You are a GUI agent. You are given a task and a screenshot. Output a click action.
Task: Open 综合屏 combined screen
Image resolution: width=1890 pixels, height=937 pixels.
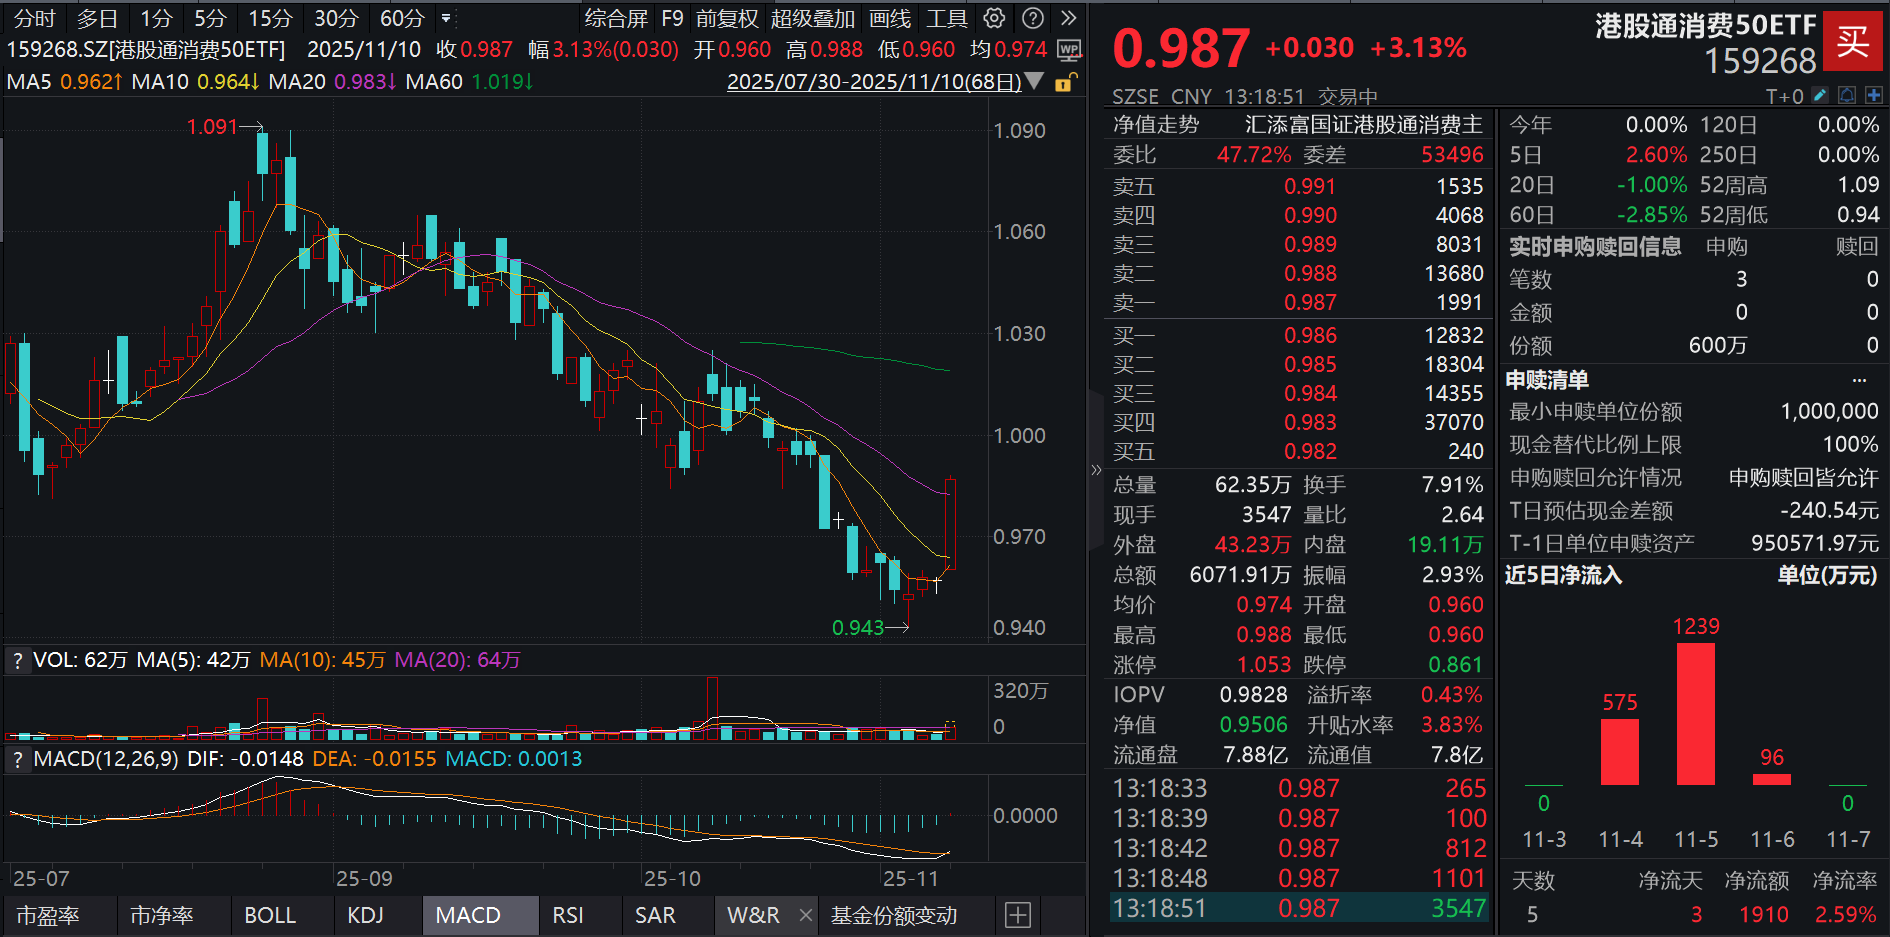point(616,18)
